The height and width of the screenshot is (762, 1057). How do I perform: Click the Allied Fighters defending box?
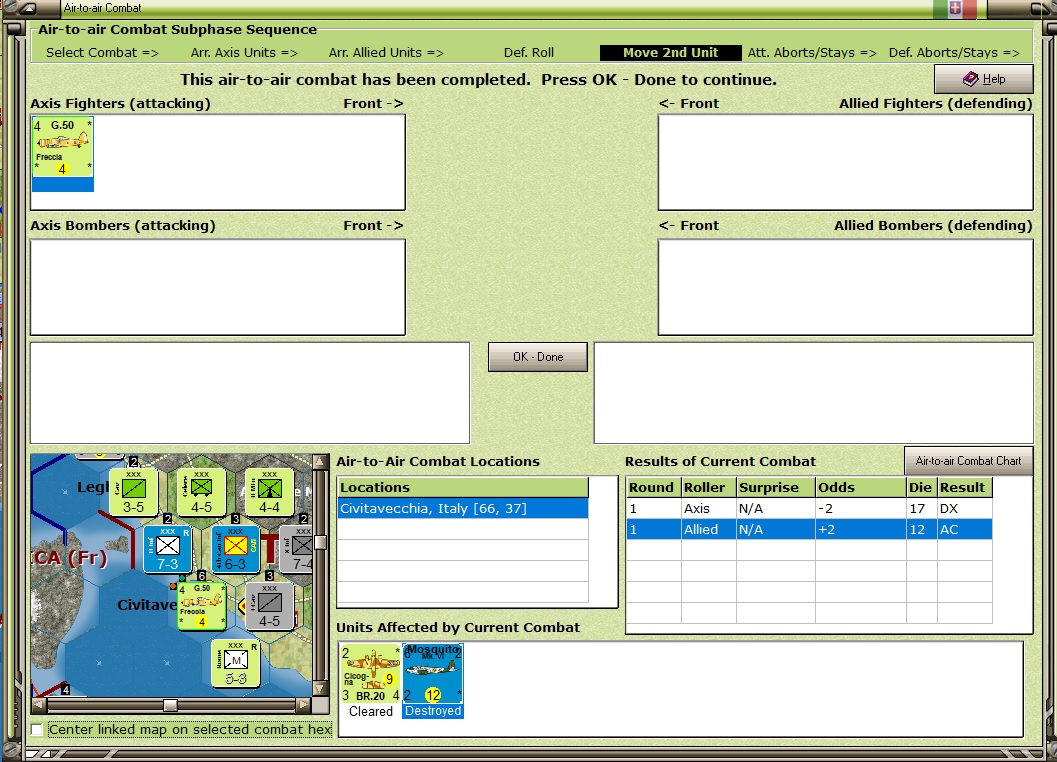pyautogui.click(x=845, y=163)
